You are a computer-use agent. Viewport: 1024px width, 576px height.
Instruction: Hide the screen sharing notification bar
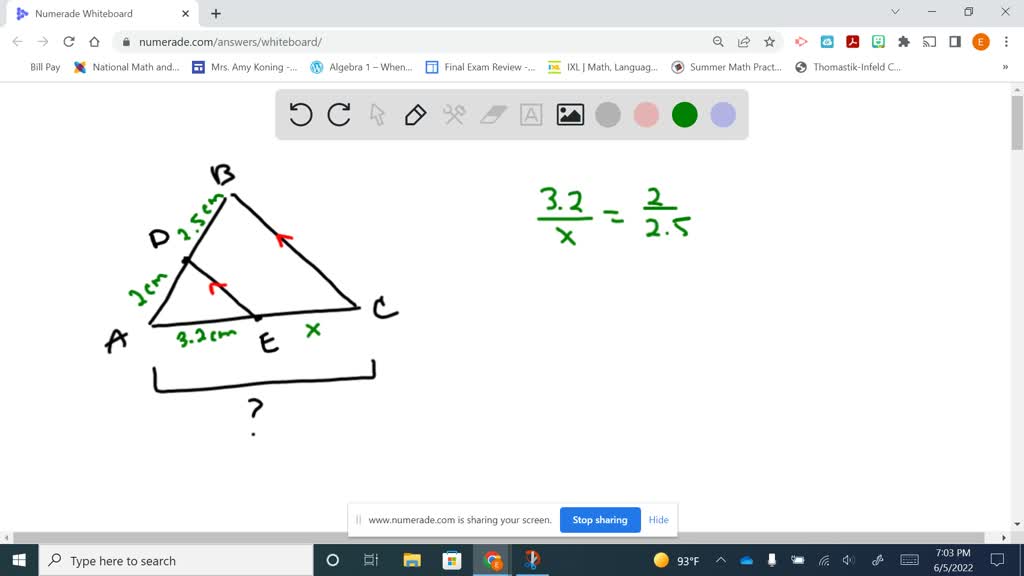(x=658, y=520)
